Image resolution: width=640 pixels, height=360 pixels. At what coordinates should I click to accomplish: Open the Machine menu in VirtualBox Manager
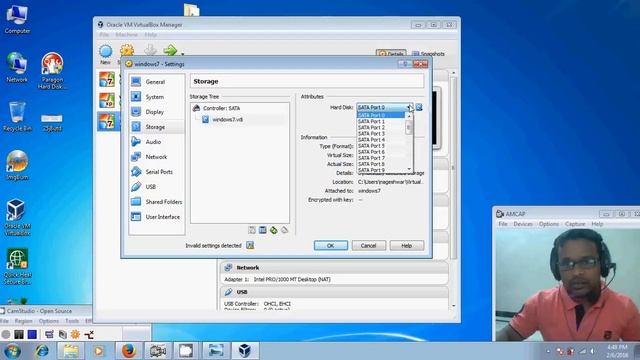(x=127, y=35)
